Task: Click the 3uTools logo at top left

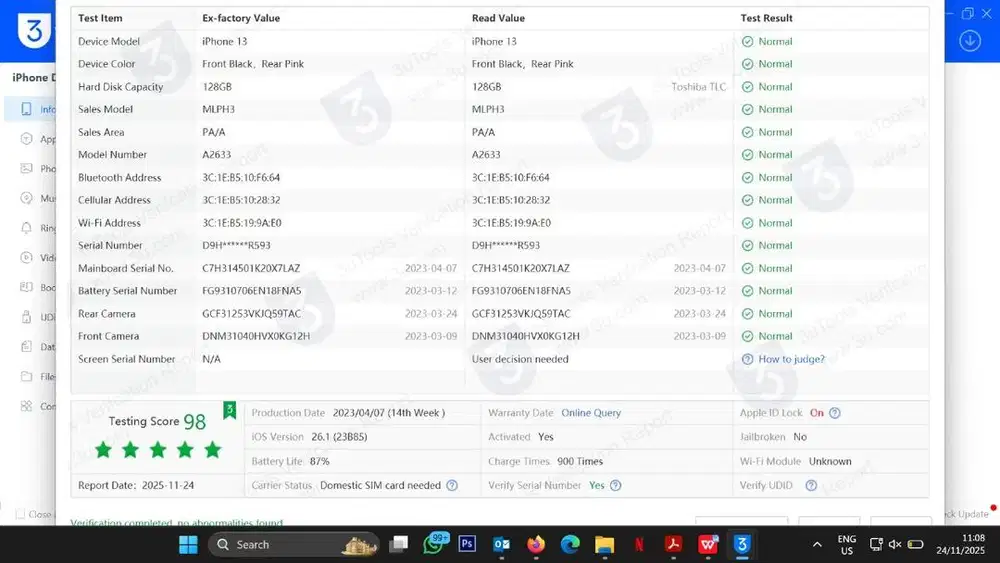Action: pyautogui.click(x=34, y=30)
